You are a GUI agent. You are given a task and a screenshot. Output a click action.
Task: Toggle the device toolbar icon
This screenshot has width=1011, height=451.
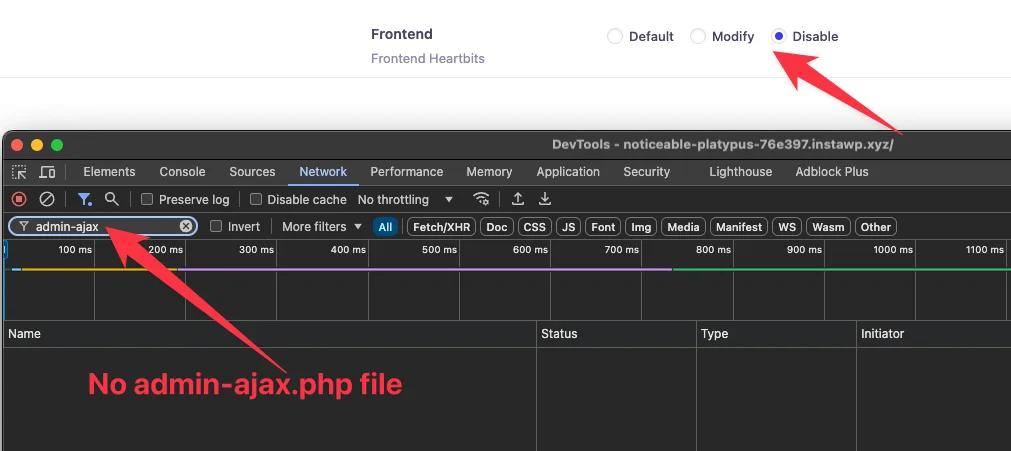tap(47, 172)
